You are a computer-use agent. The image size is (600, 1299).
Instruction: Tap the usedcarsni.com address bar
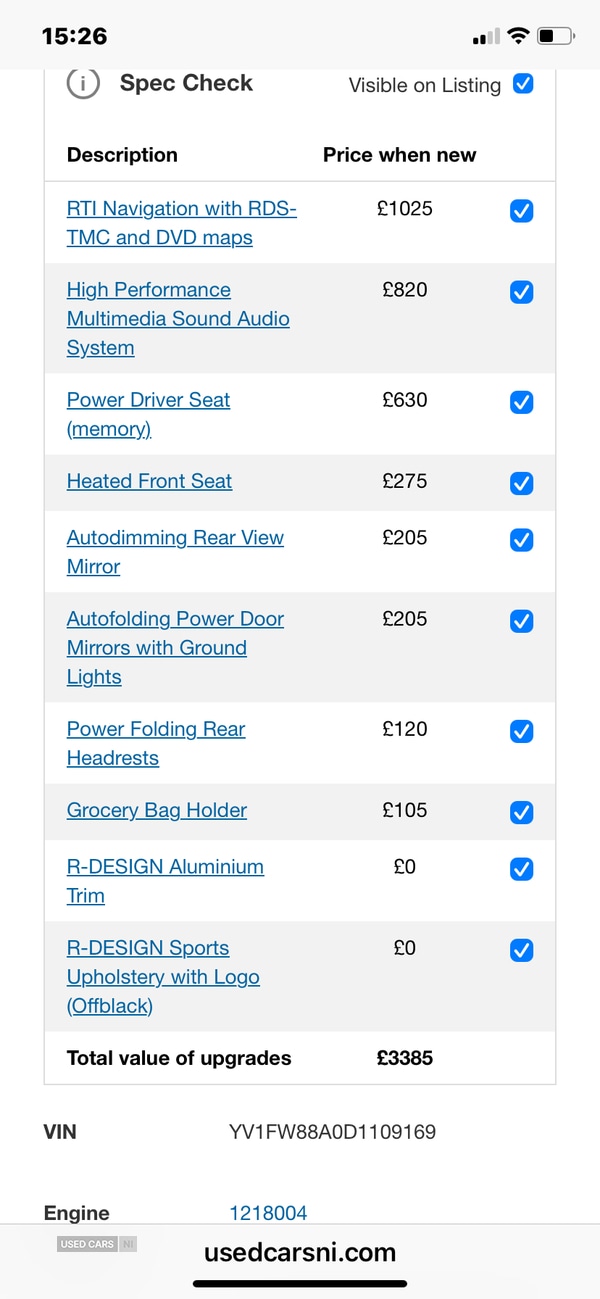coord(300,1252)
